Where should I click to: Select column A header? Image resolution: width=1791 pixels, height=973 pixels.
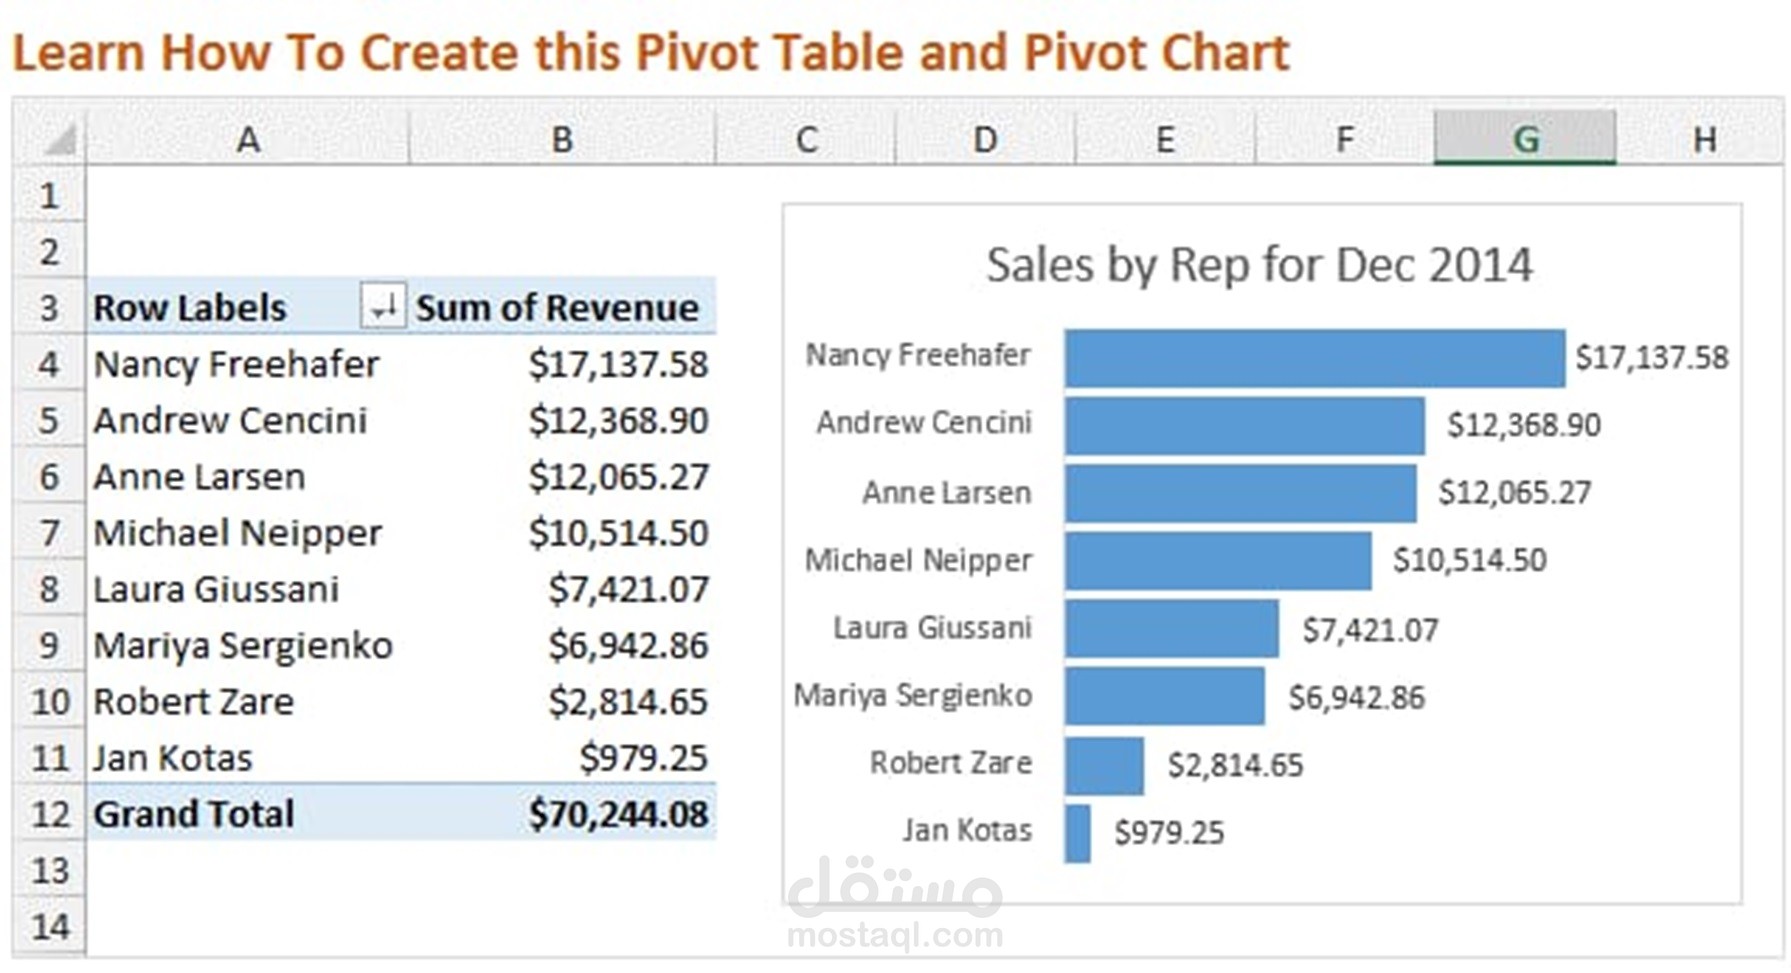click(248, 139)
